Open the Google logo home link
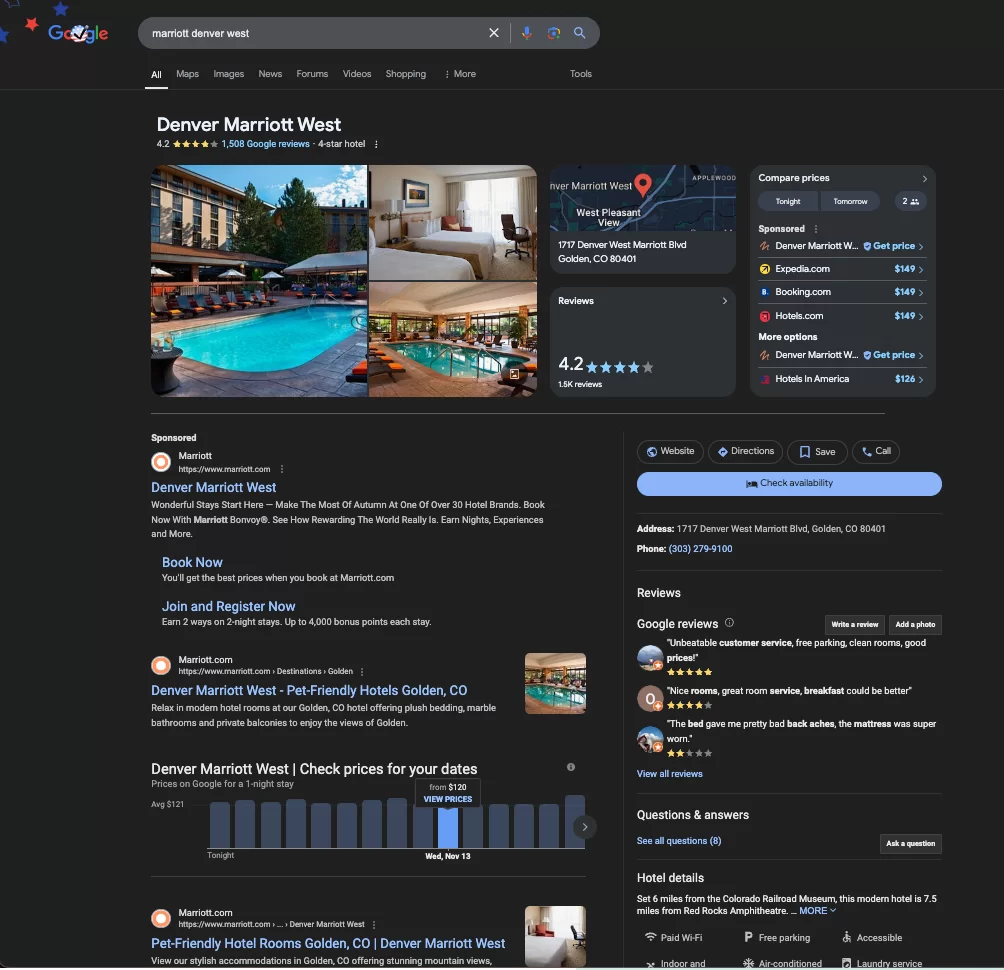Screen dimensions: 1004x970 [x=78, y=33]
